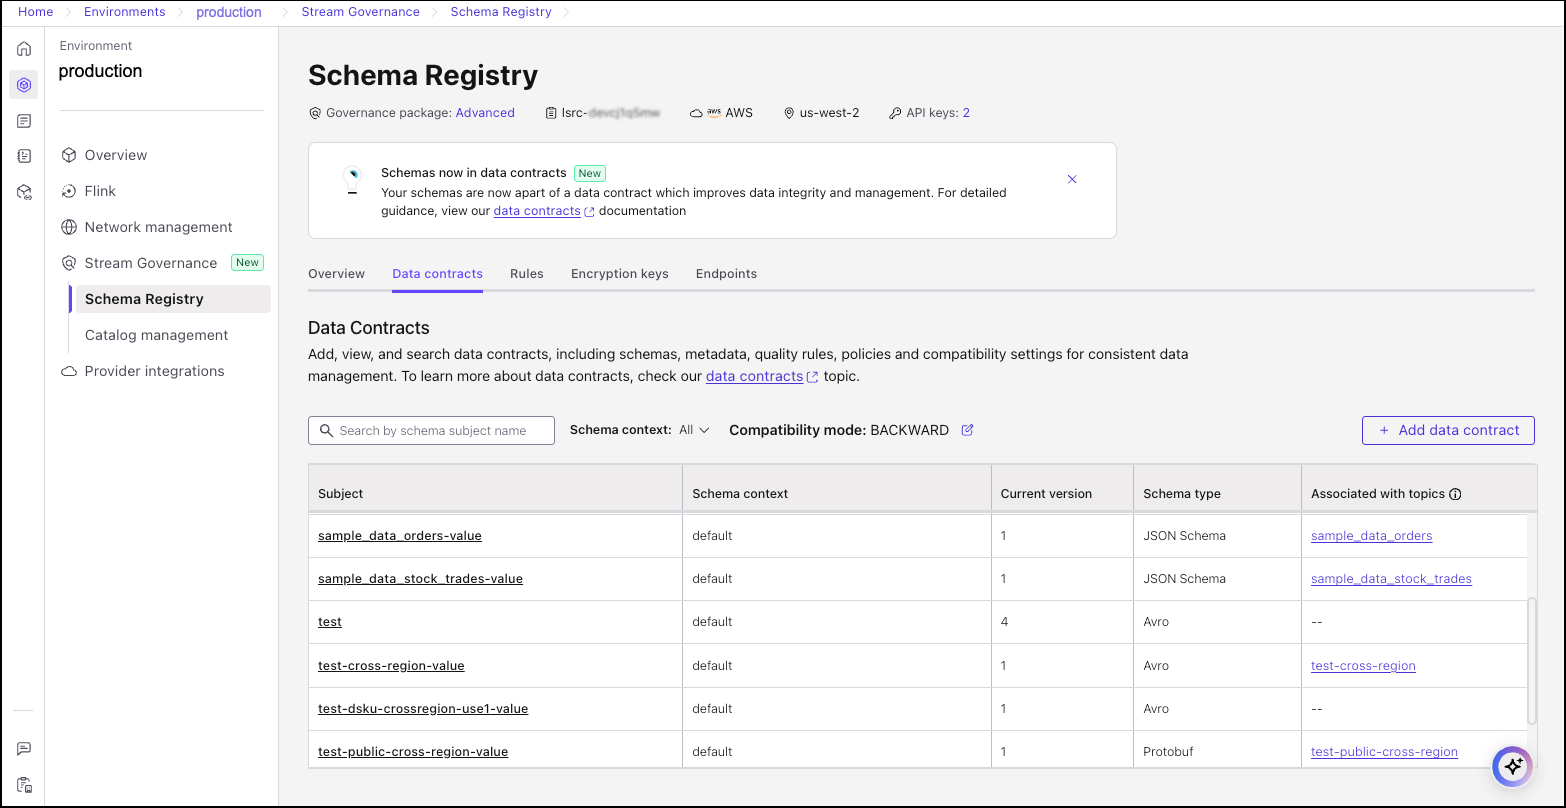Screen dimensions: 1566x808
Task: Switch to the Rules tab
Action: coord(527,273)
